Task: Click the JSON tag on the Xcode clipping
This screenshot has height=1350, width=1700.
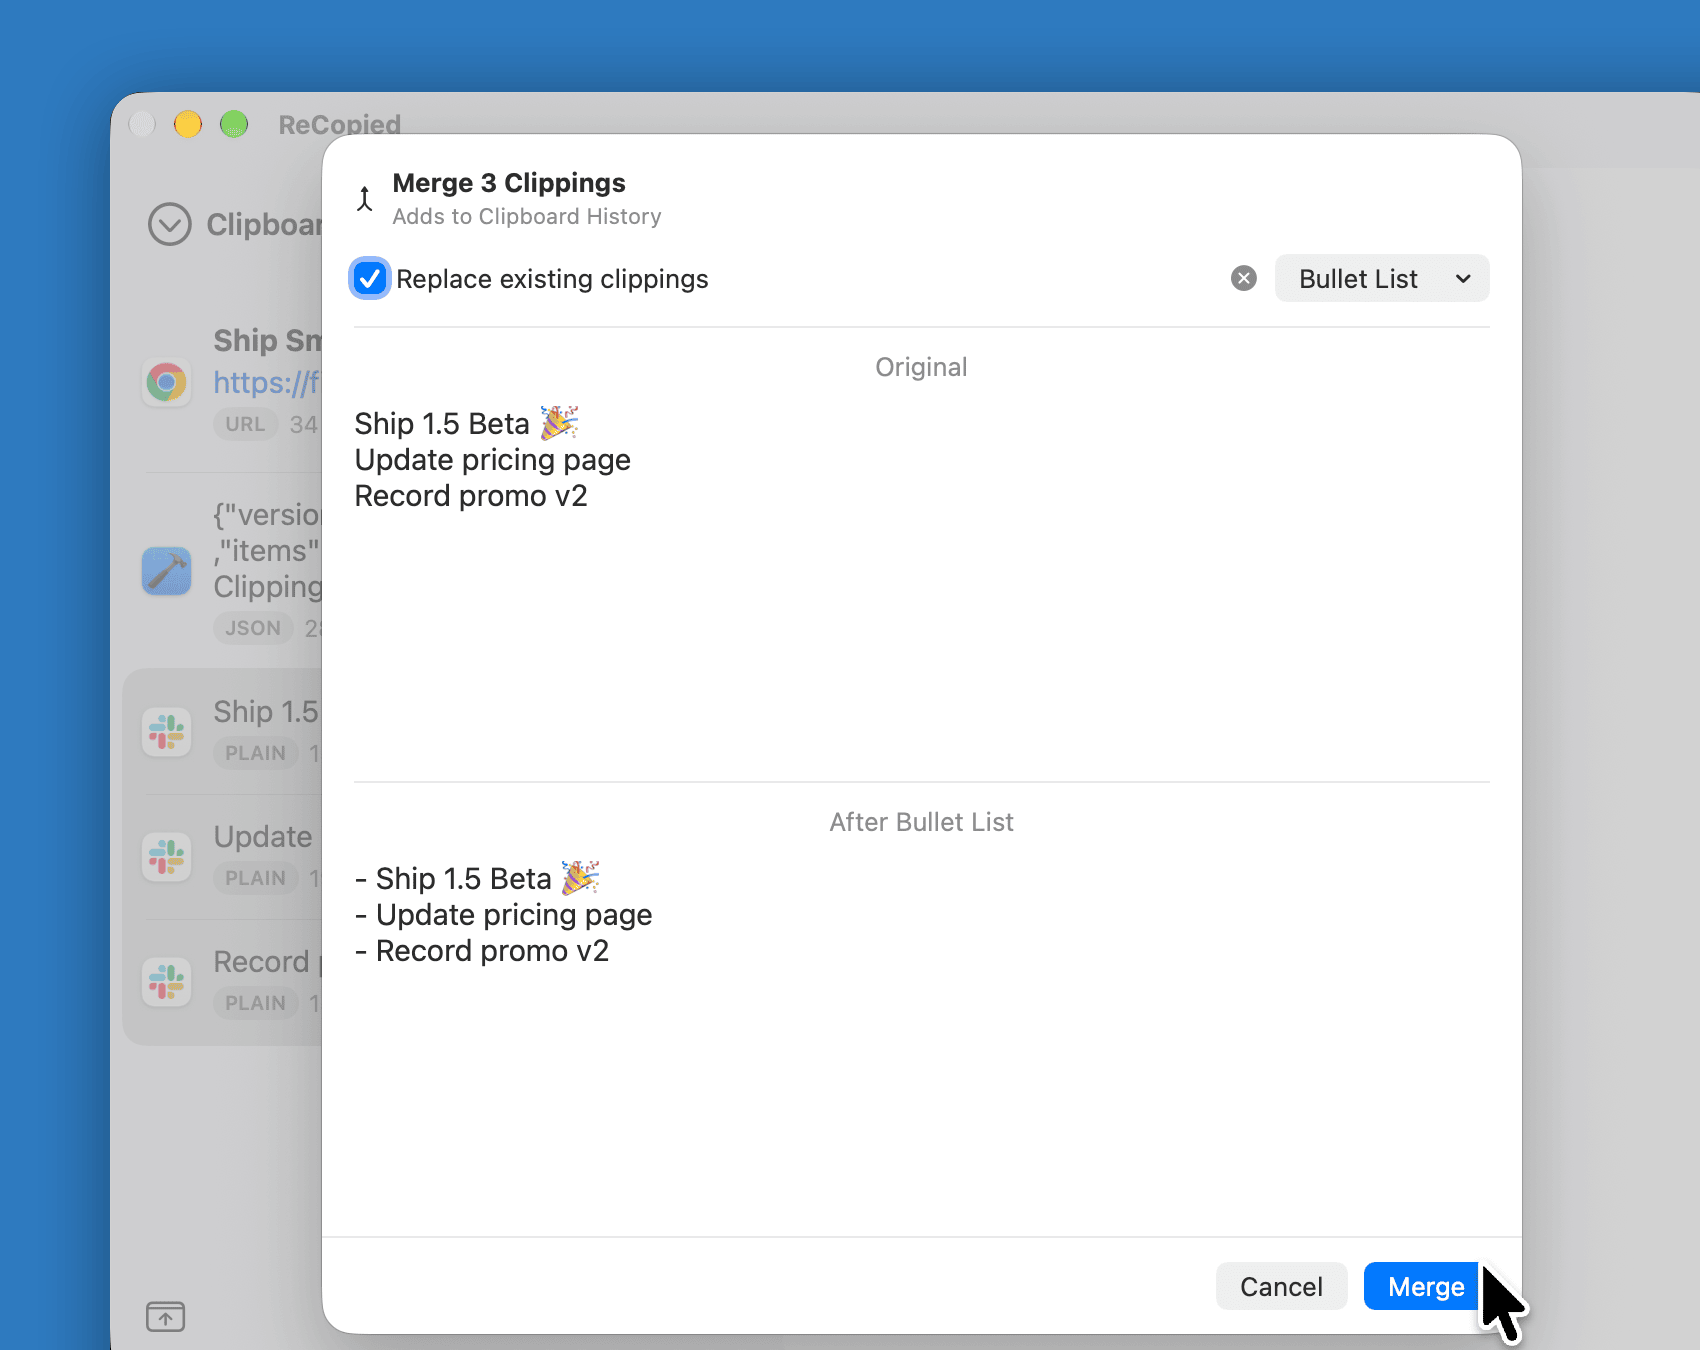Action: click(253, 628)
